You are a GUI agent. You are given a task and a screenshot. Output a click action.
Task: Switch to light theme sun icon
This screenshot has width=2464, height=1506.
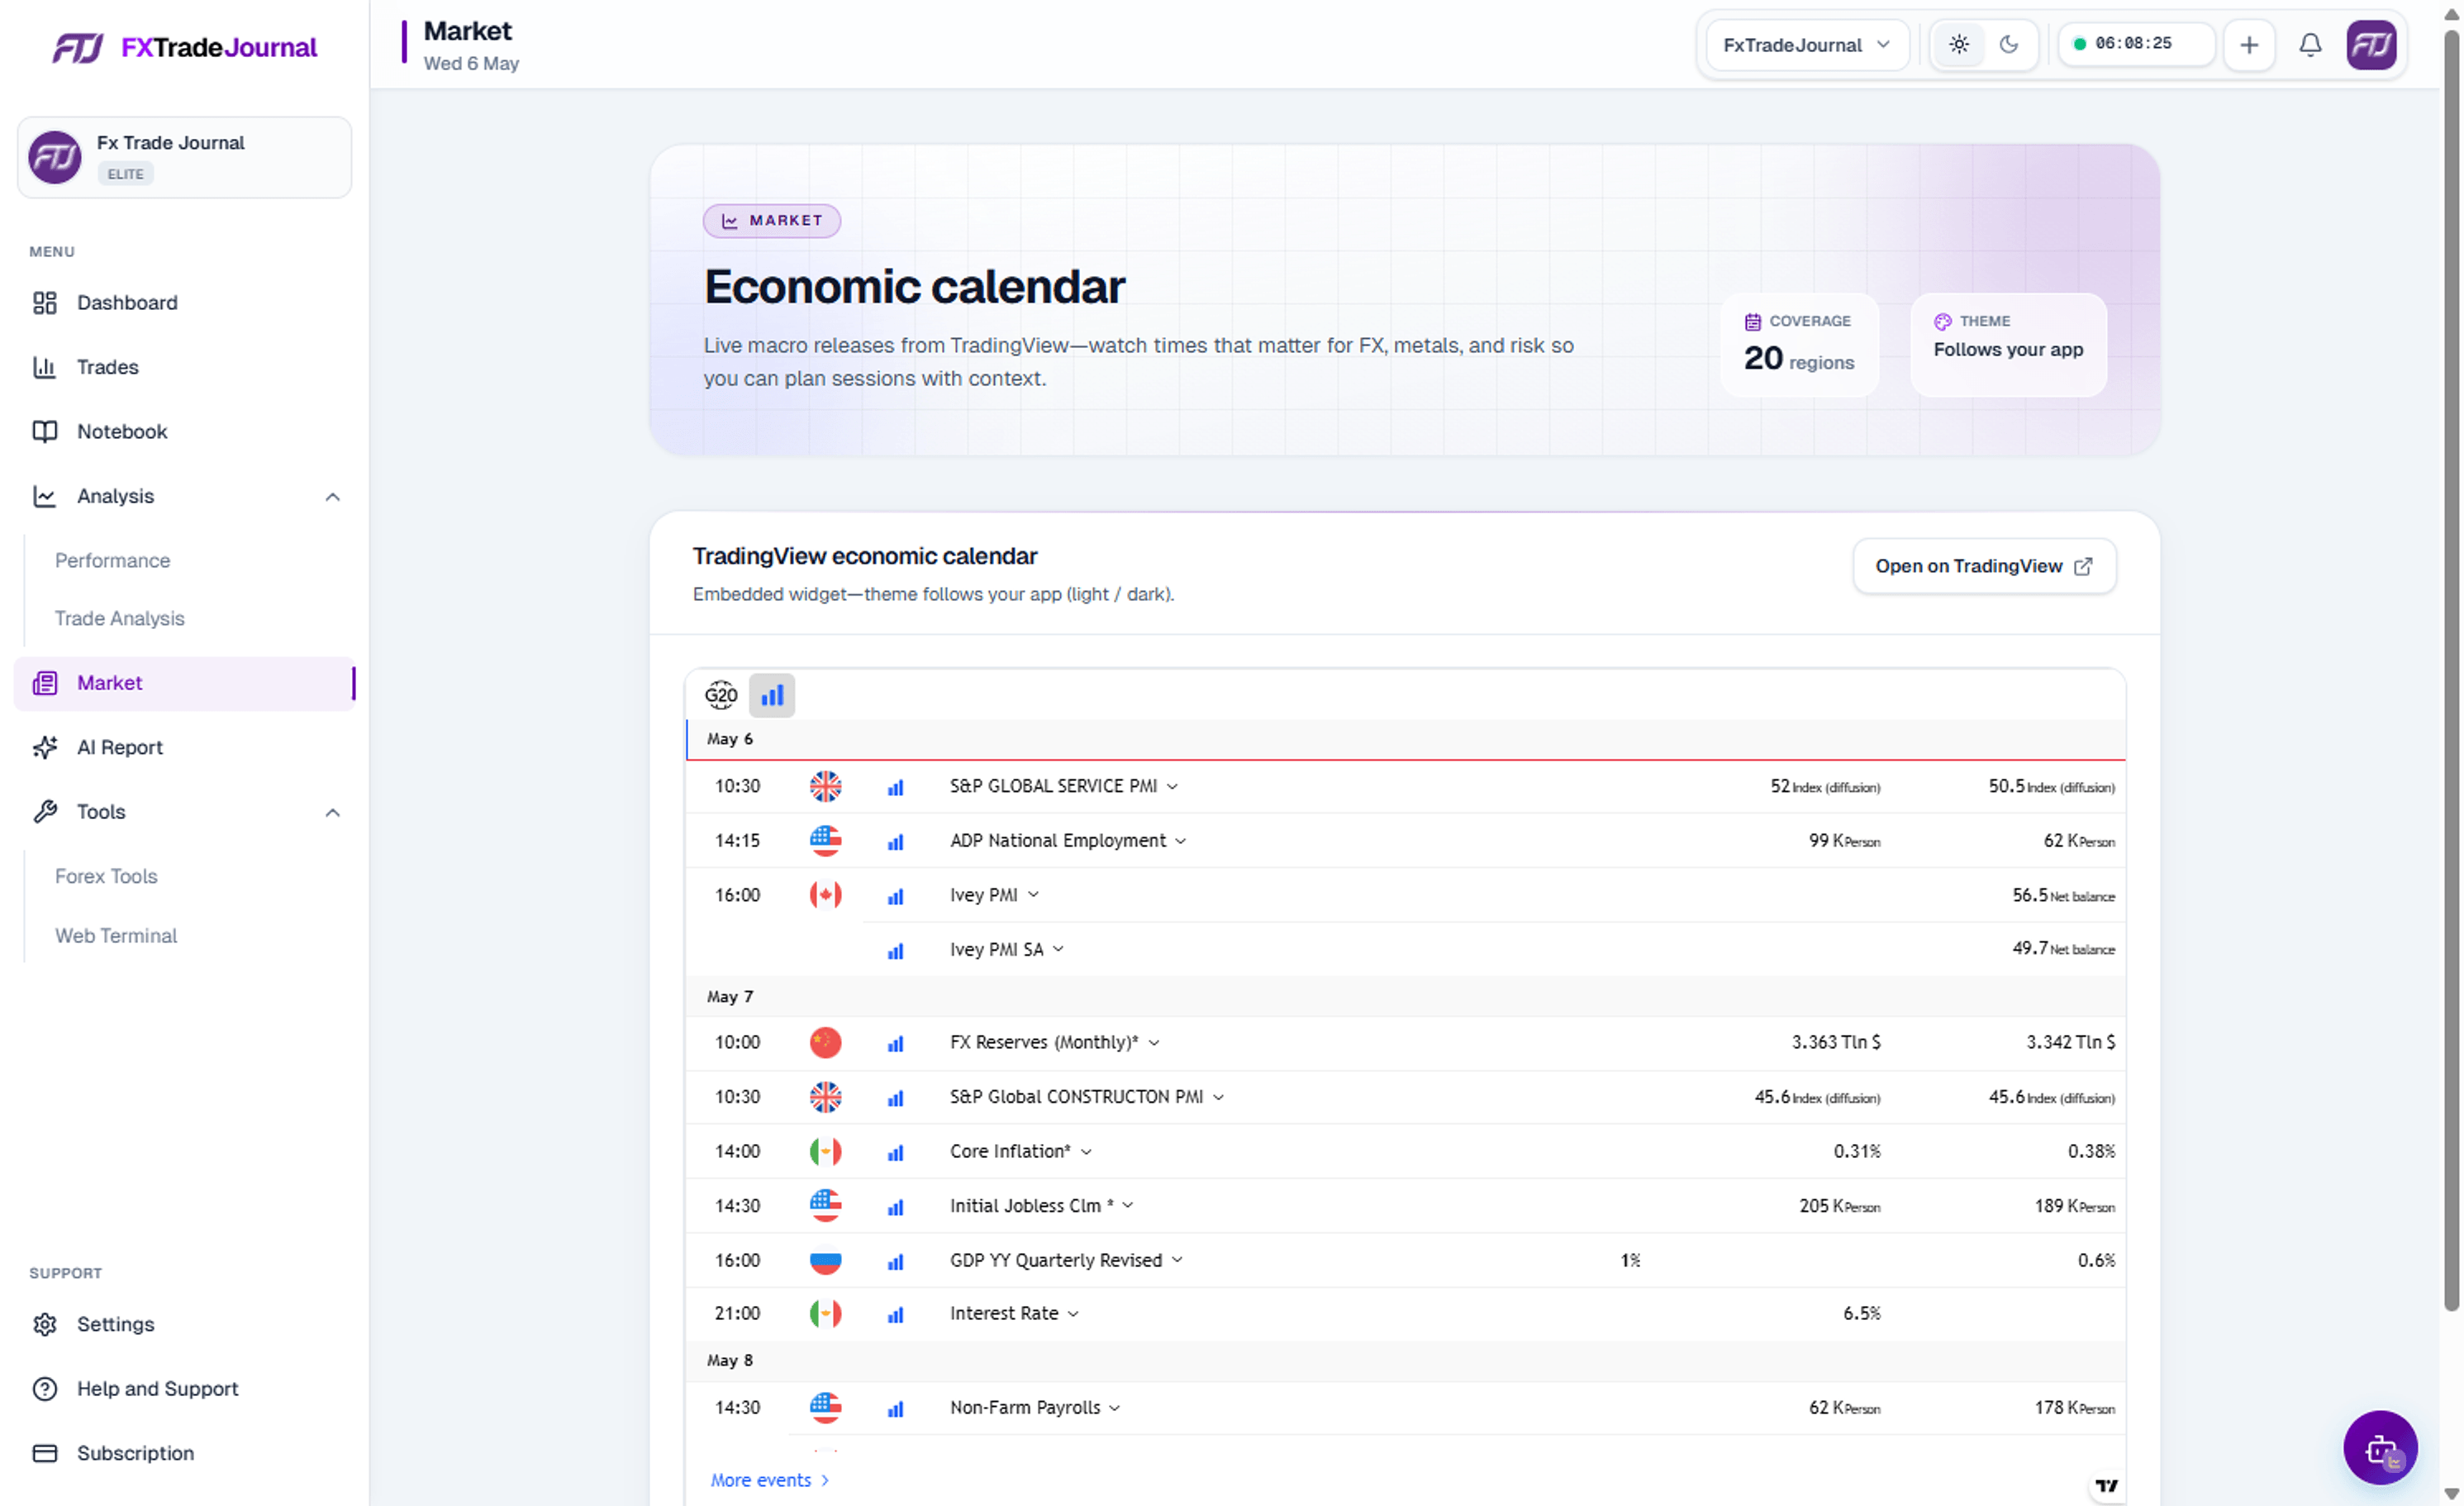click(x=1959, y=45)
